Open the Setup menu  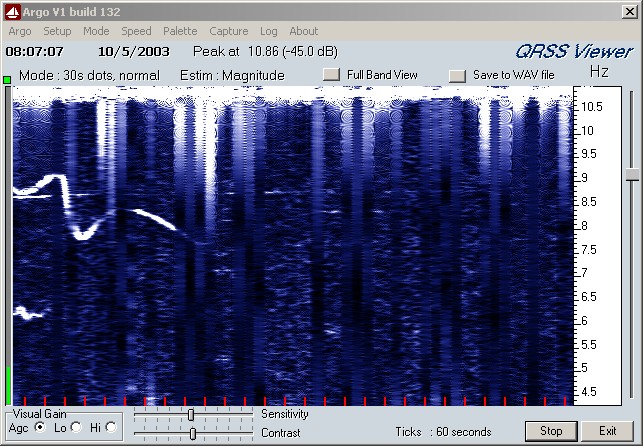pos(57,31)
